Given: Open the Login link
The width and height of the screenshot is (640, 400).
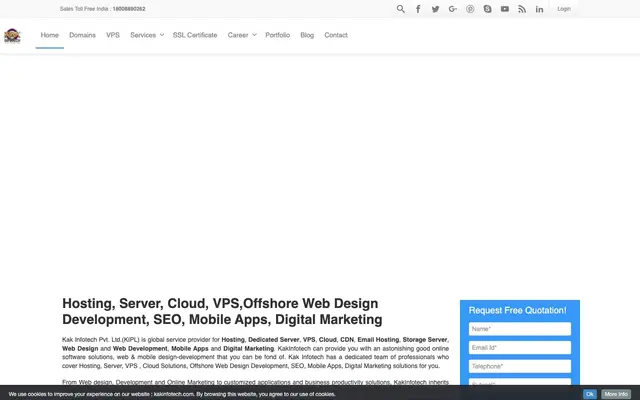Looking at the screenshot, I should [564, 9].
